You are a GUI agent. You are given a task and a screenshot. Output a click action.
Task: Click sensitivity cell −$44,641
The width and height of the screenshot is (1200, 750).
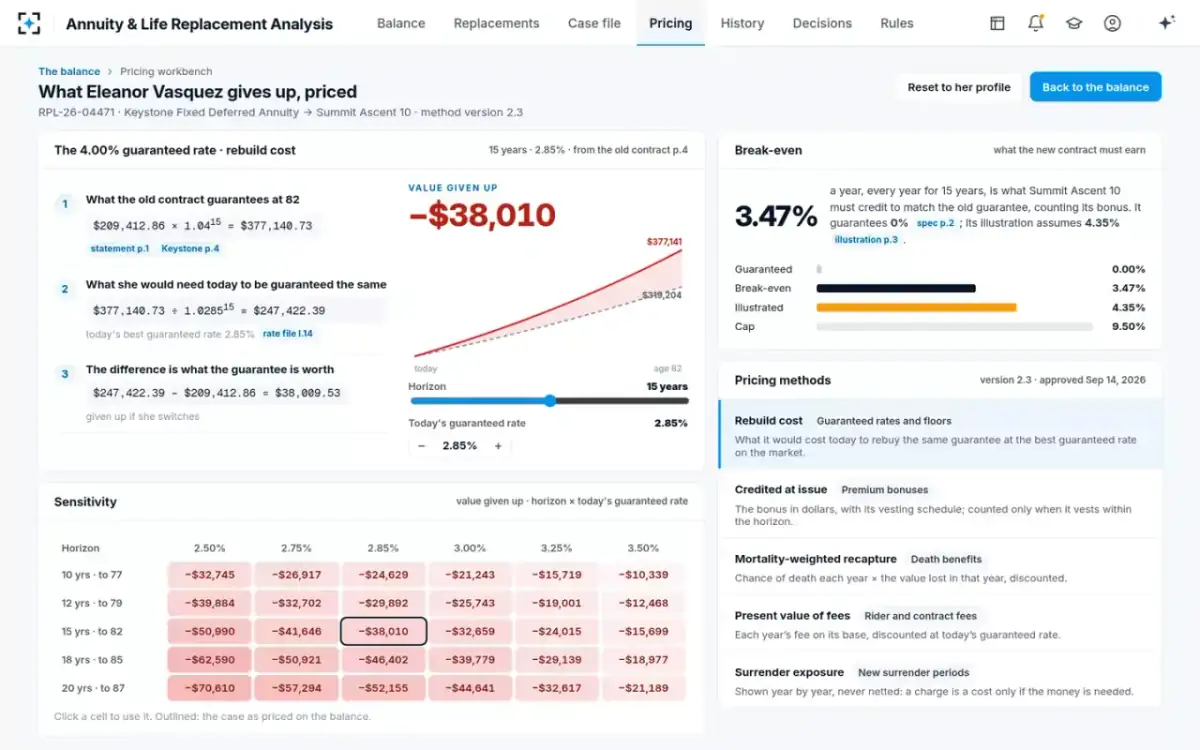coord(470,688)
